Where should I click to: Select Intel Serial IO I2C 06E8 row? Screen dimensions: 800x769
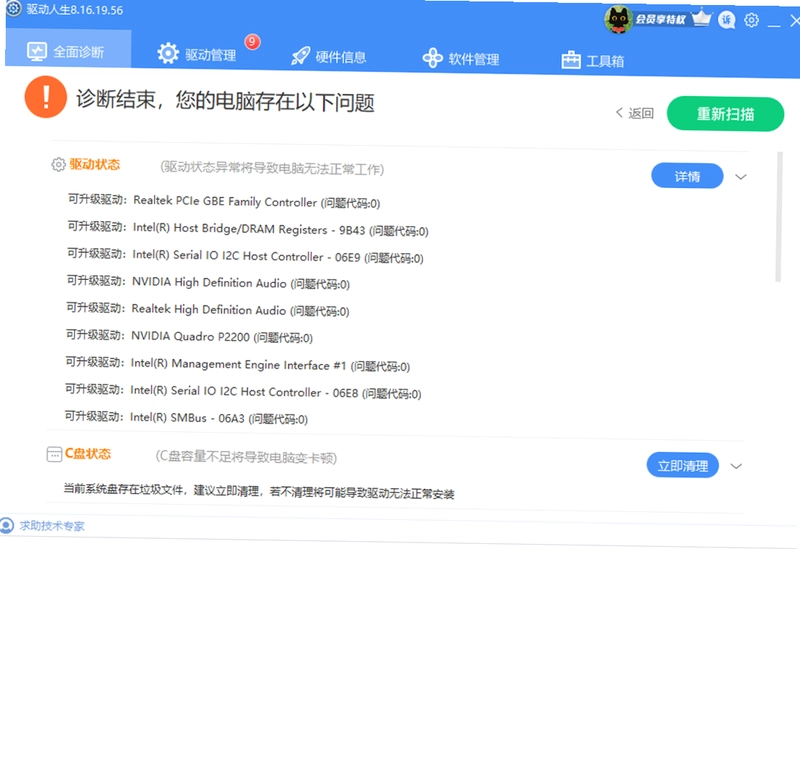pyautogui.click(x=243, y=391)
